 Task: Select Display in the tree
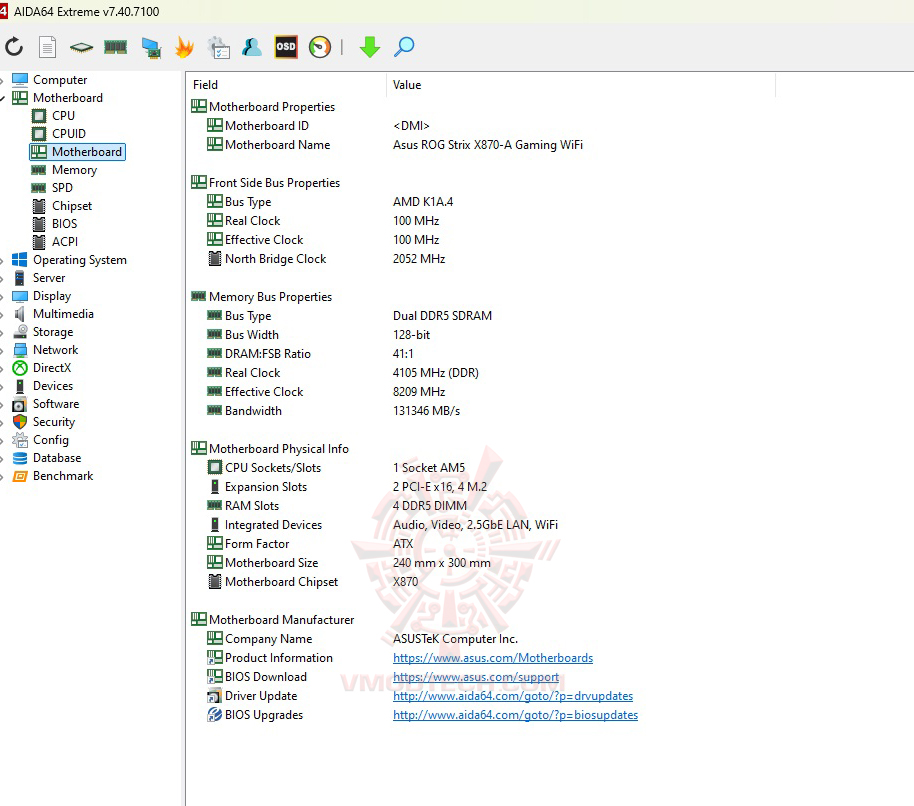52,296
